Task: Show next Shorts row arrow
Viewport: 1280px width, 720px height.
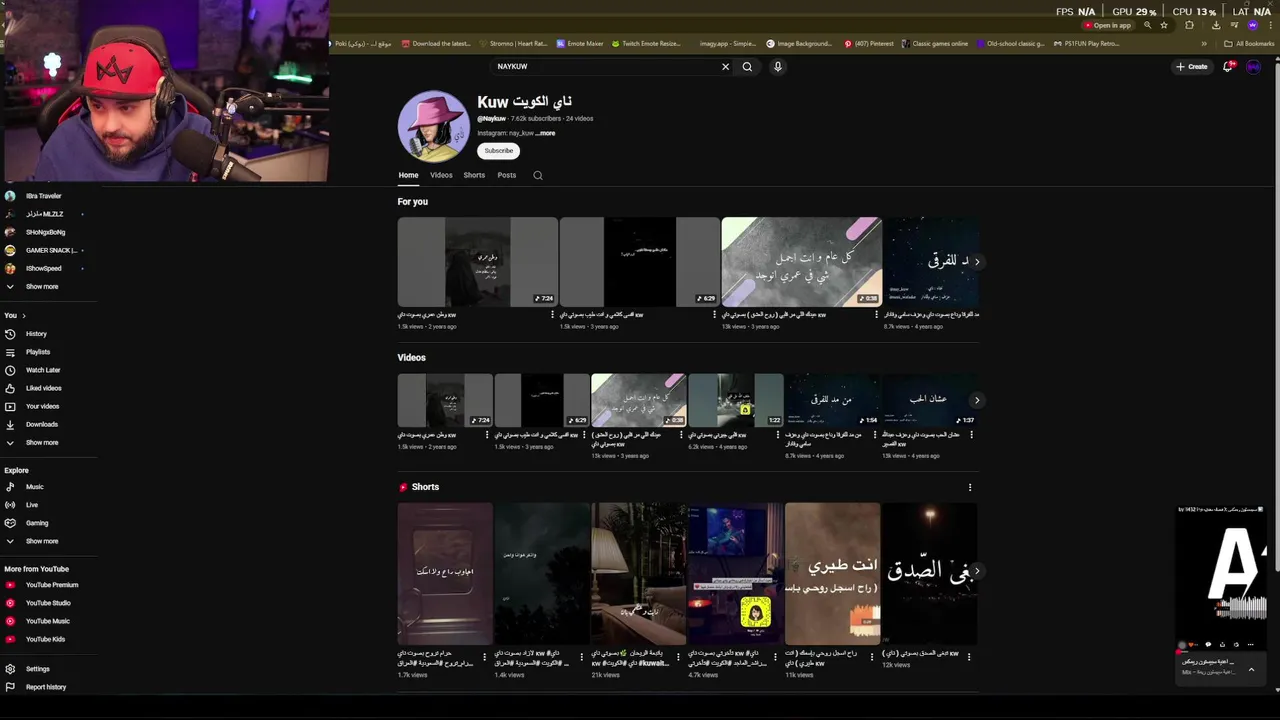Action: click(x=977, y=570)
